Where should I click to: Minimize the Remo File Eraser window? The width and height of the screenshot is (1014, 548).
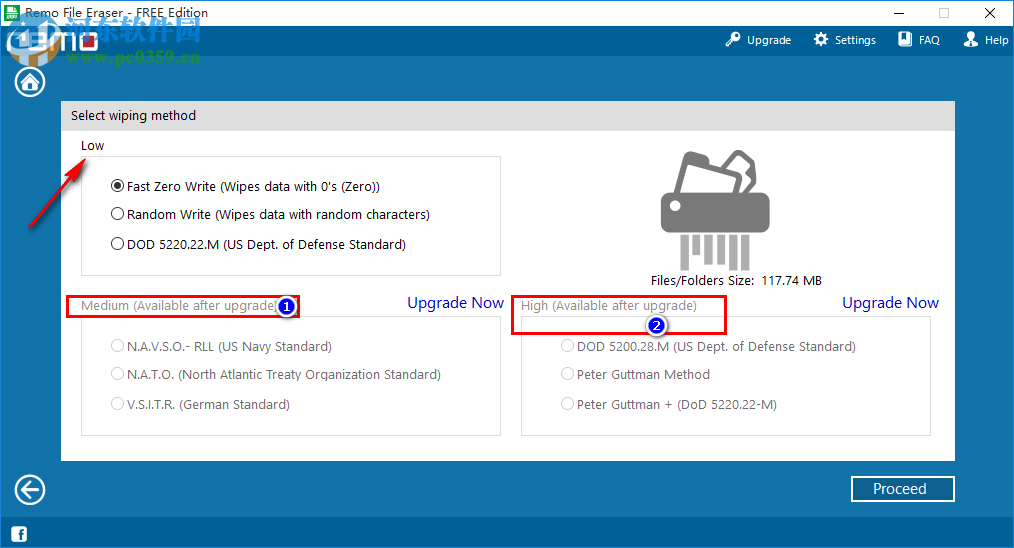tap(899, 13)
